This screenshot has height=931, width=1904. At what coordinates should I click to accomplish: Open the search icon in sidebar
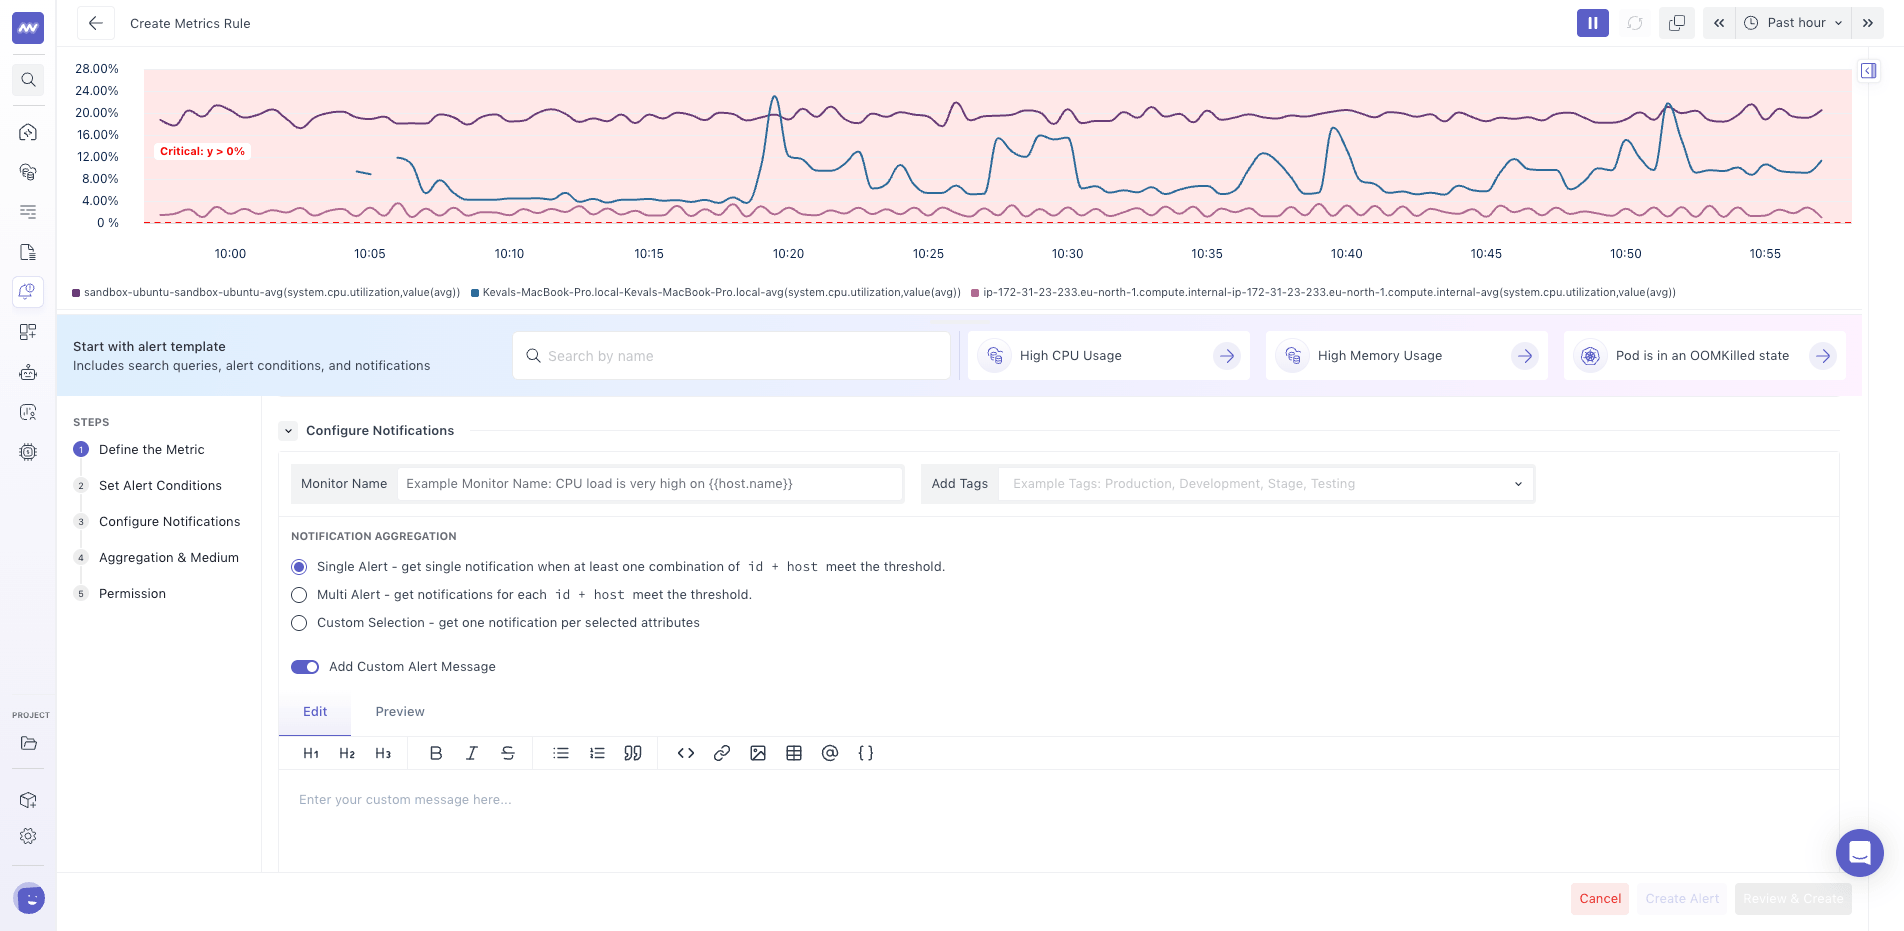click(x=28, y=80)
